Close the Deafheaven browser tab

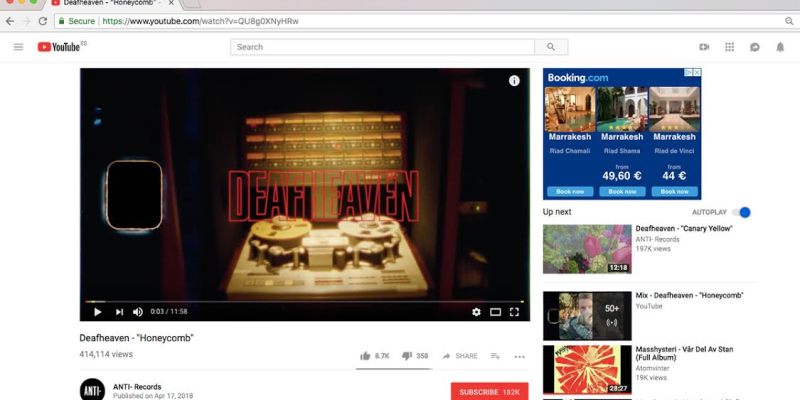click(171, 3)
